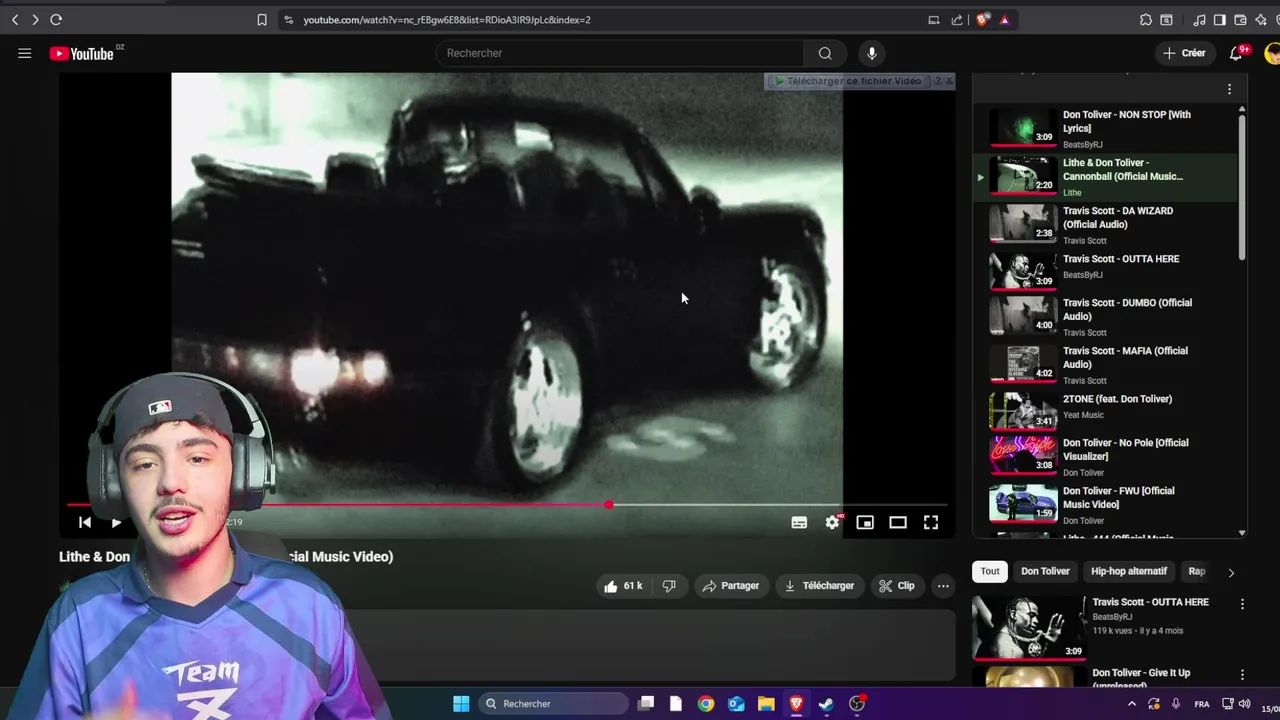Screen dimensions: 1280x720
Task: Select the Tout filter chip
Action: click(990, 571)
